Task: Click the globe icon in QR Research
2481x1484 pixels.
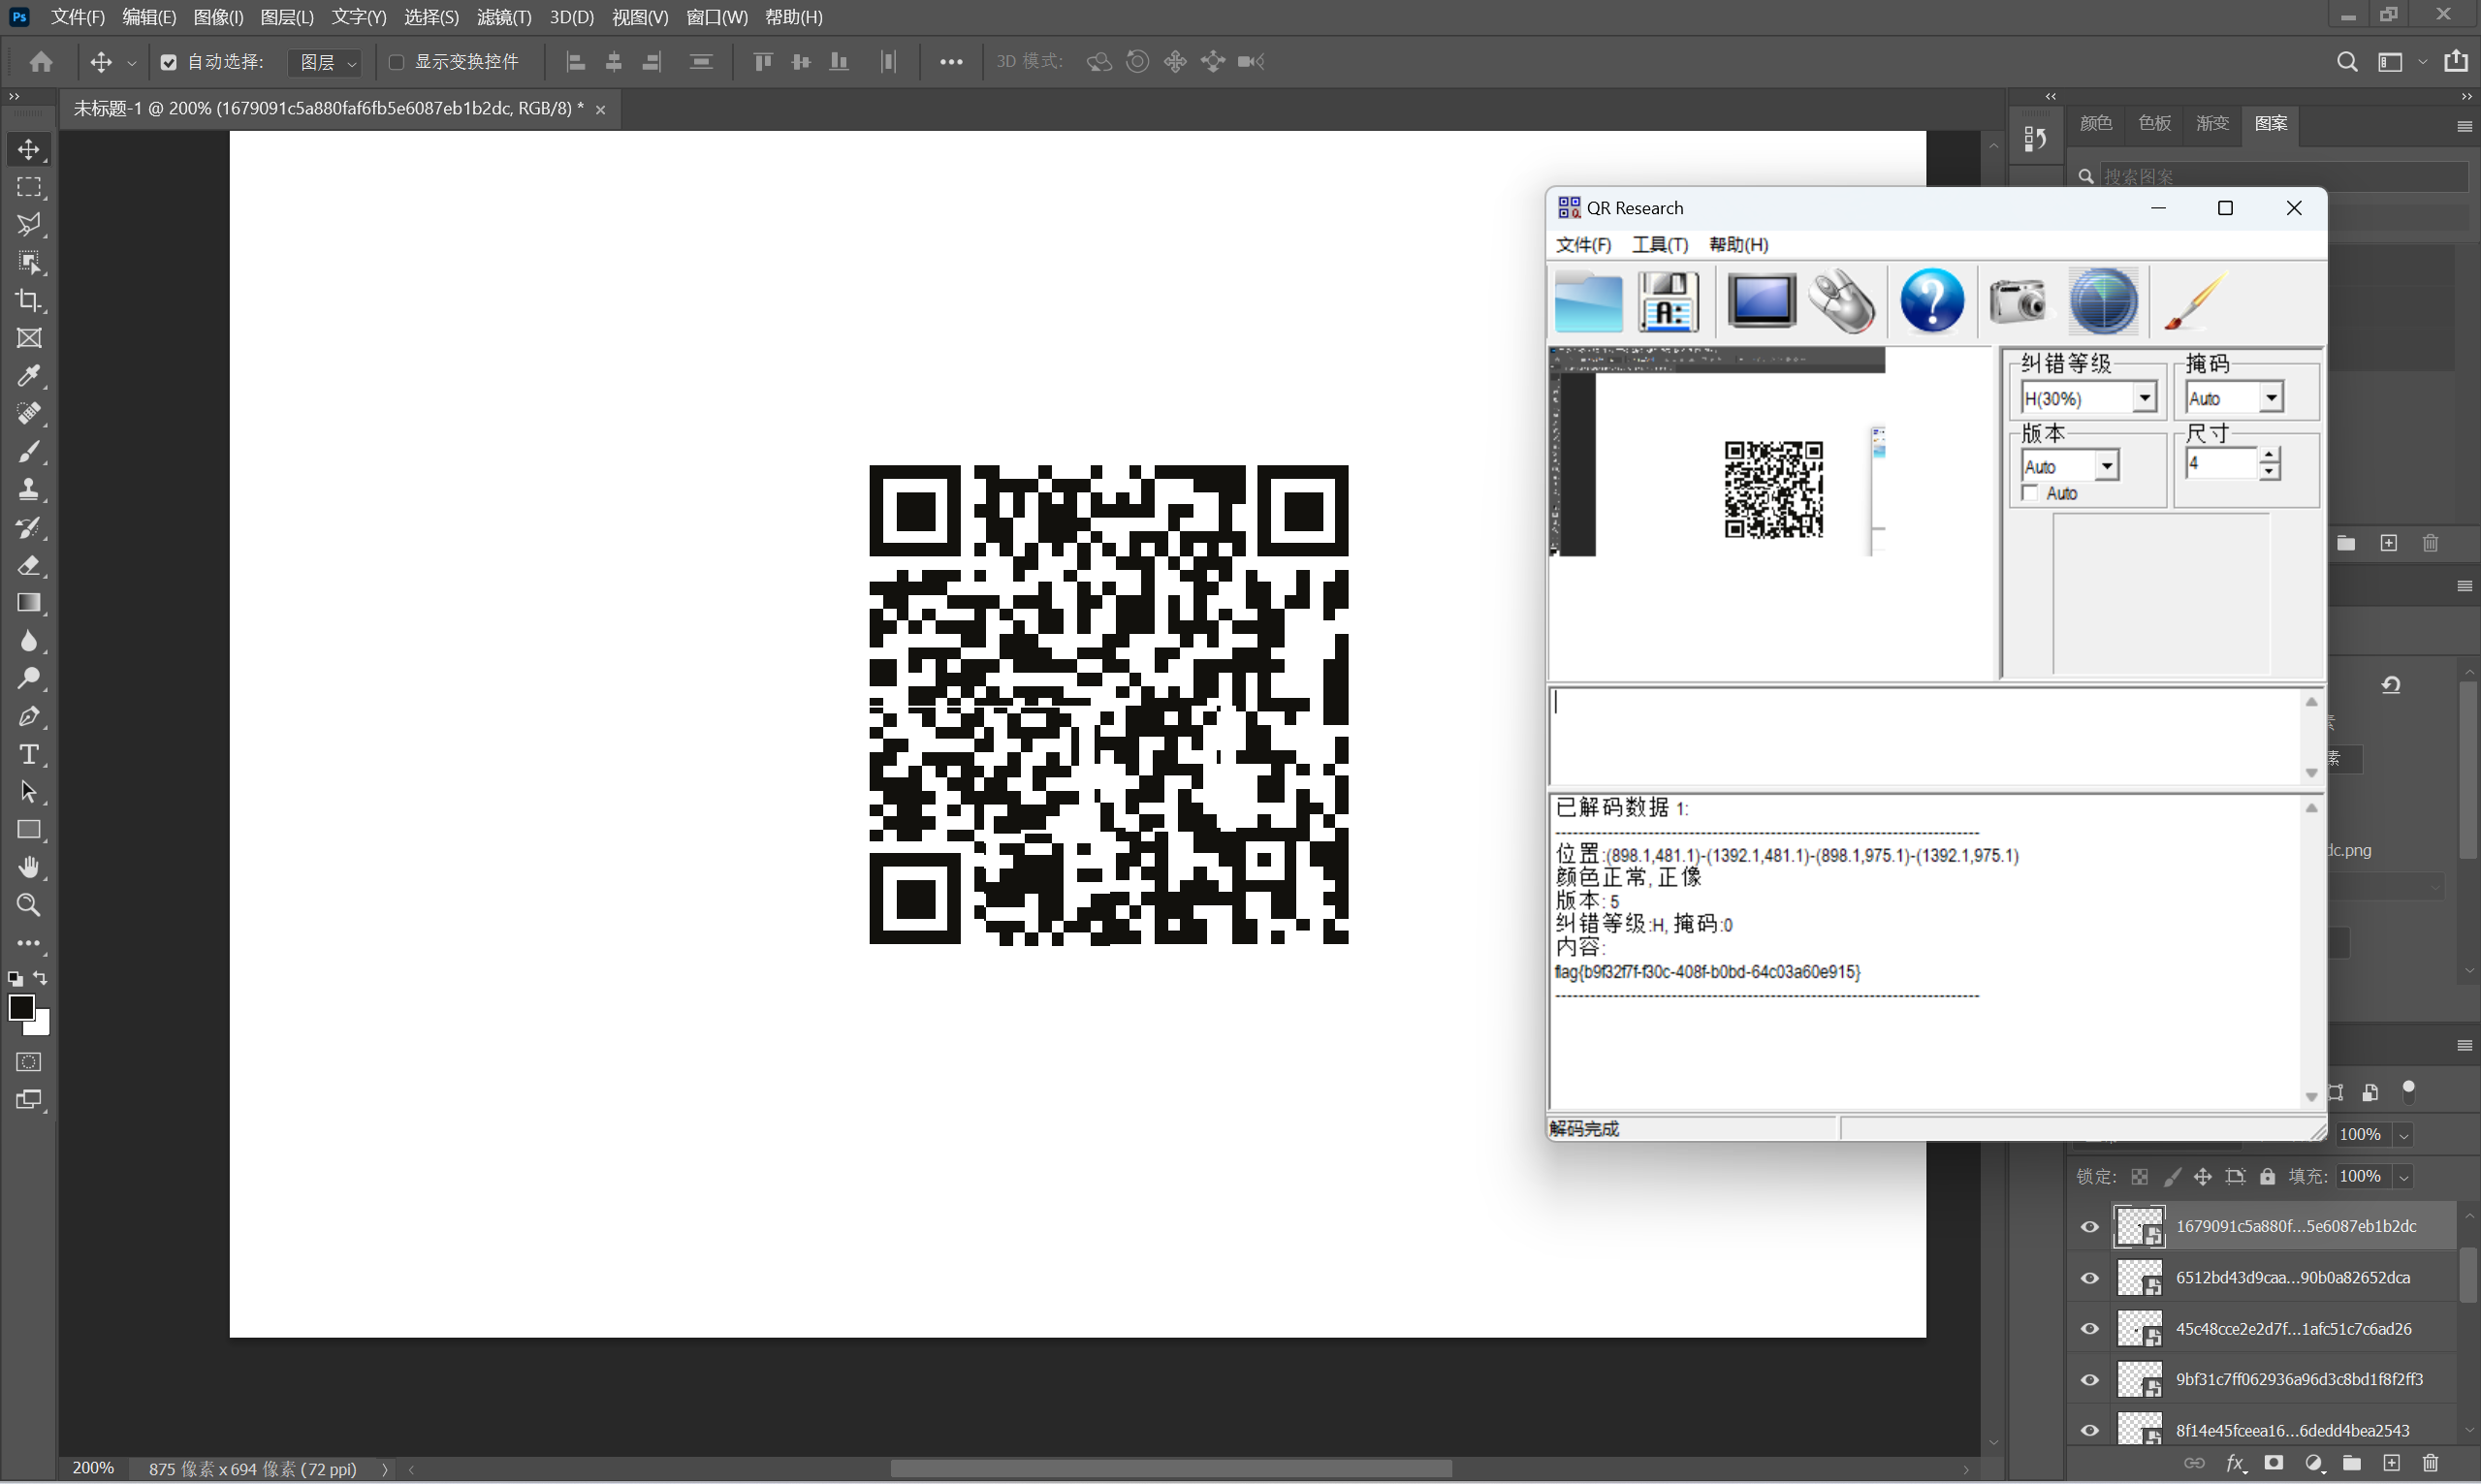Action: coord(2103,301)
